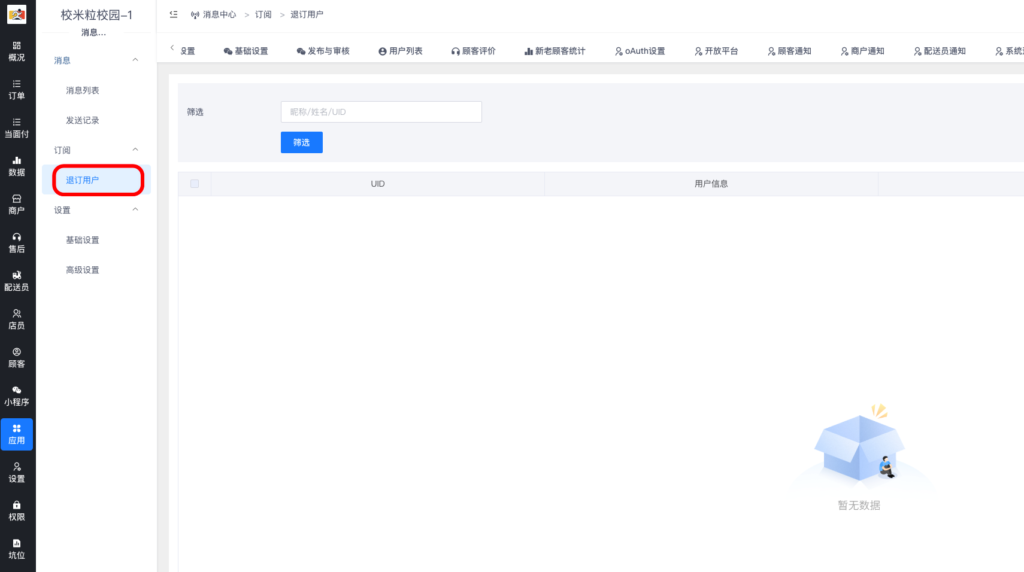
Task: Switch to the 商户通知 tab
Action: [x=863, y=51]
